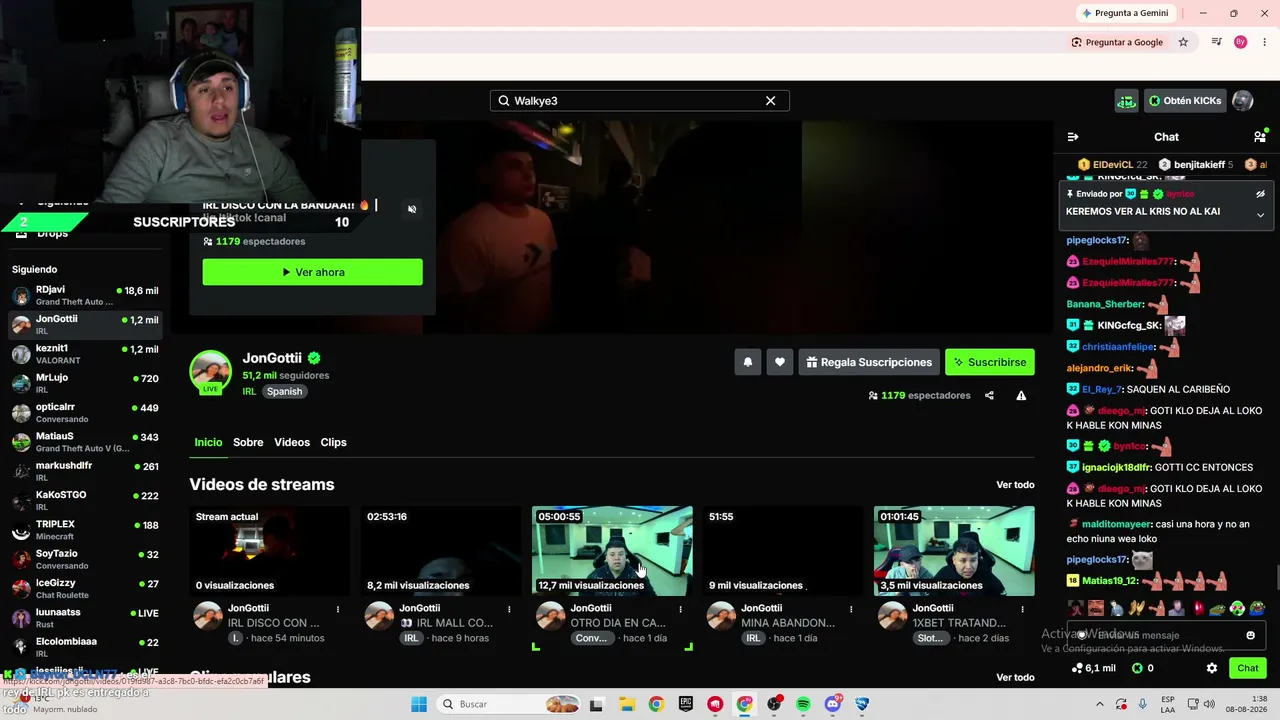Click the Enviar un mensaje chat field
This screenshot has height=720, width=1280.
(x=1166, y=635)
